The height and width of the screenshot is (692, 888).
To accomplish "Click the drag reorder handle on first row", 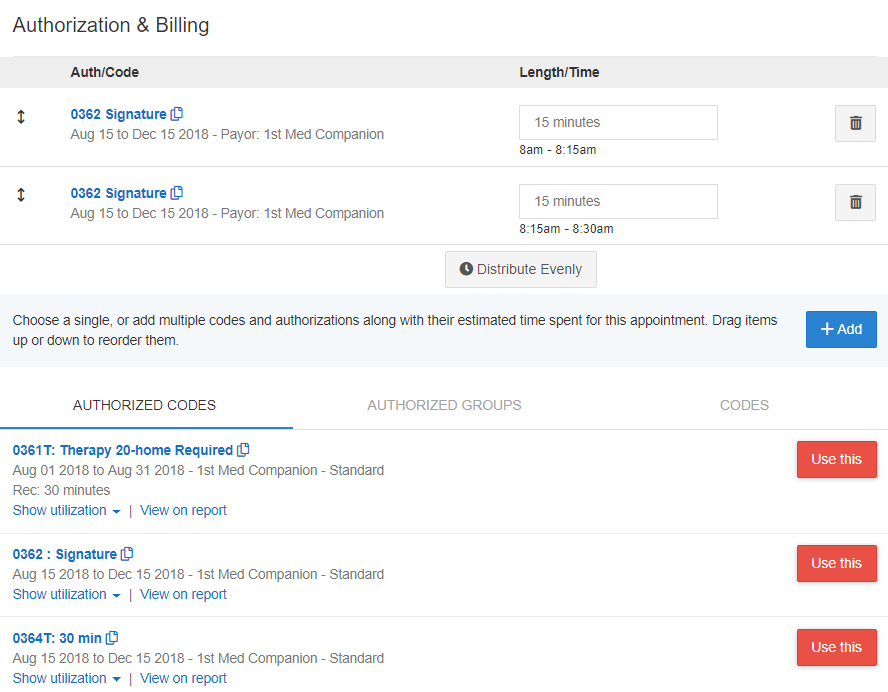I will pyautogui.click(x=20, y=116).
